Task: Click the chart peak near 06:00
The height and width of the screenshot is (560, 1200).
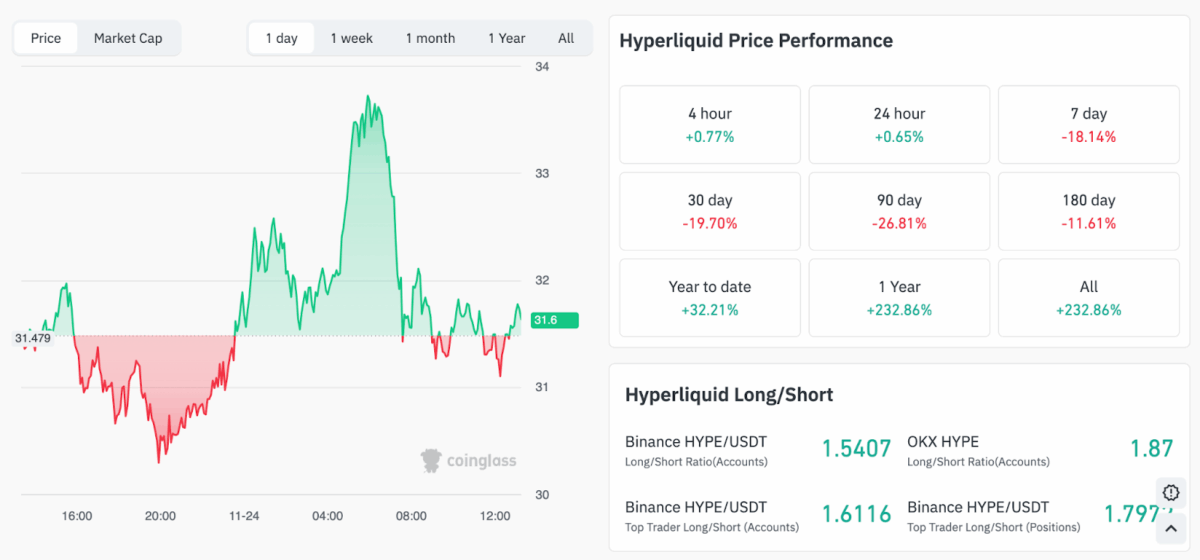Action: tap(368, 98)
